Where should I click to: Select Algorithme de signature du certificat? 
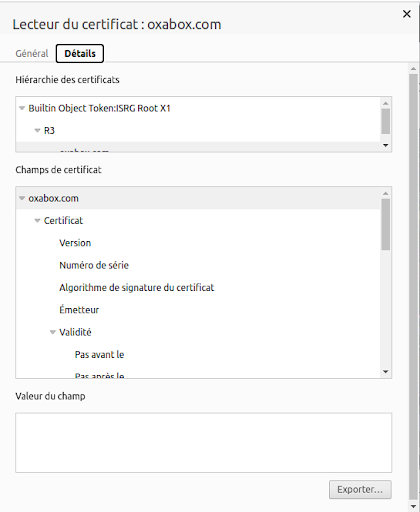click(x=137, y=288)
